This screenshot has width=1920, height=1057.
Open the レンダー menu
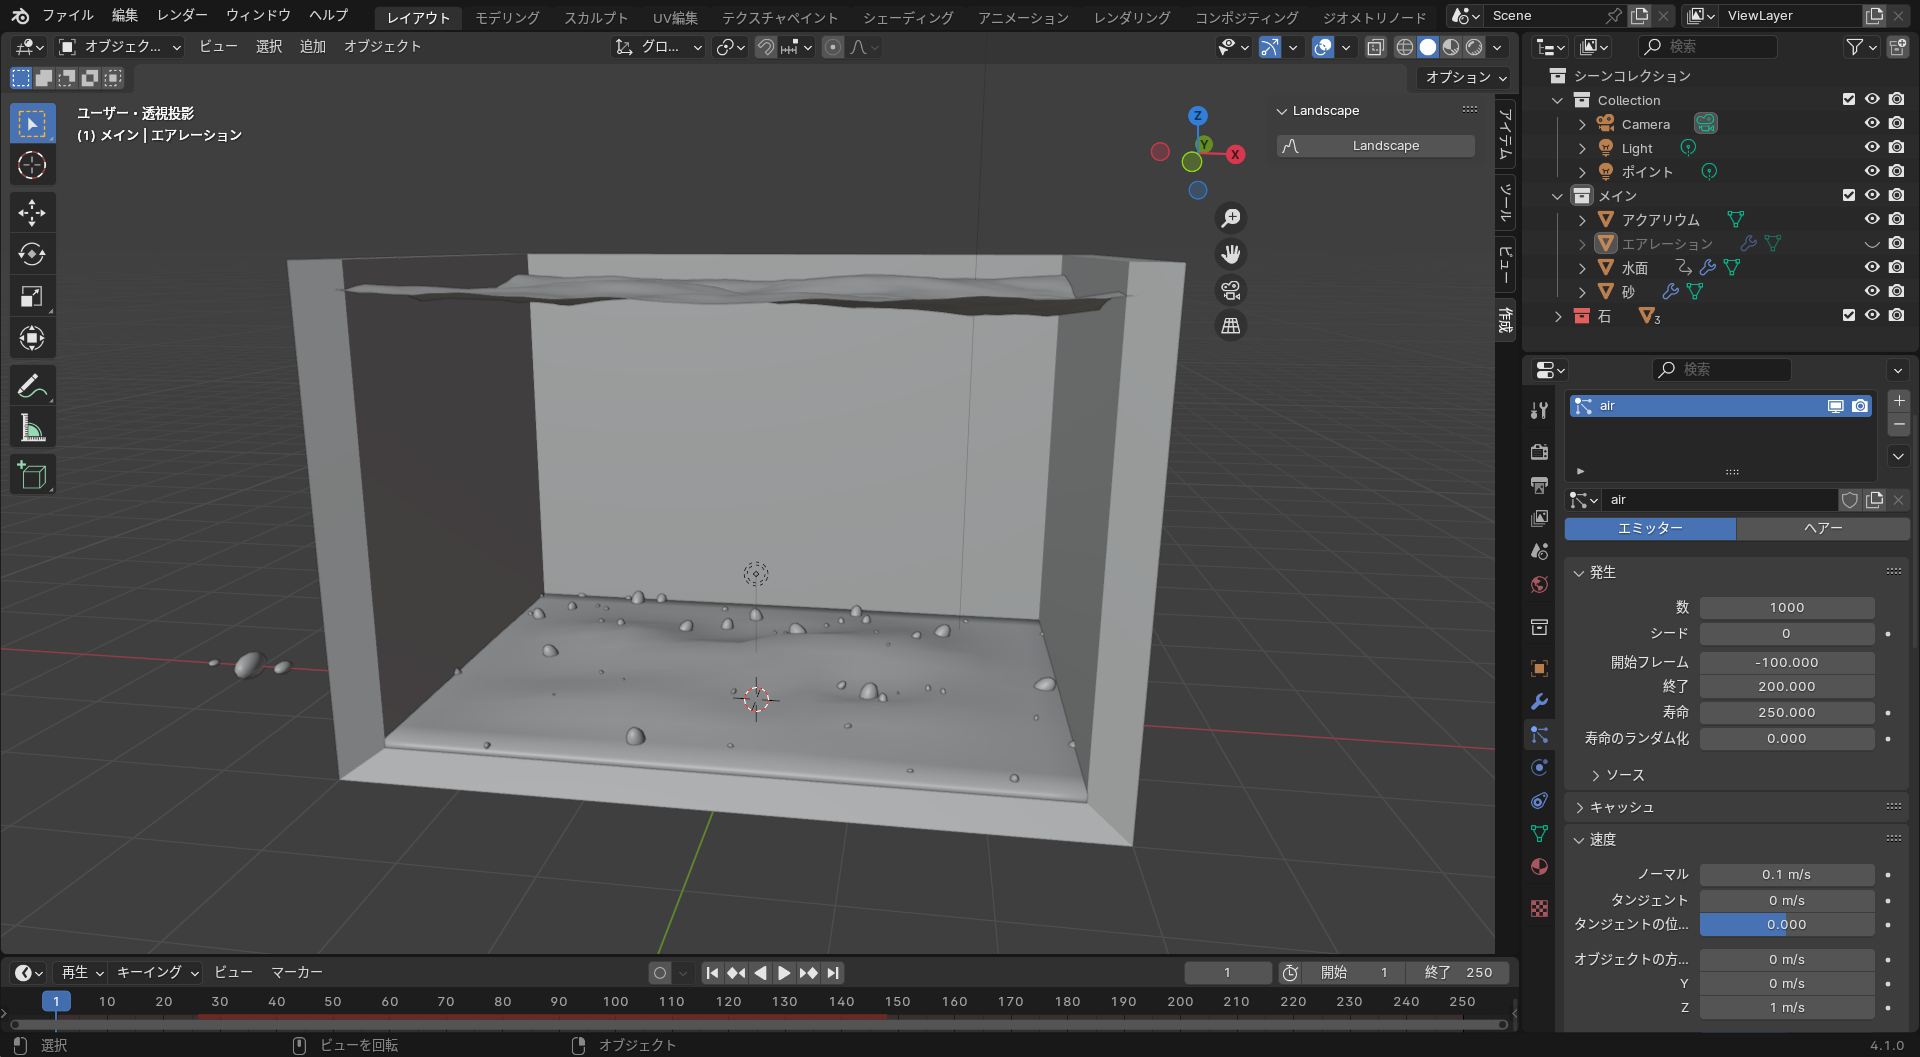coord(182,16)
